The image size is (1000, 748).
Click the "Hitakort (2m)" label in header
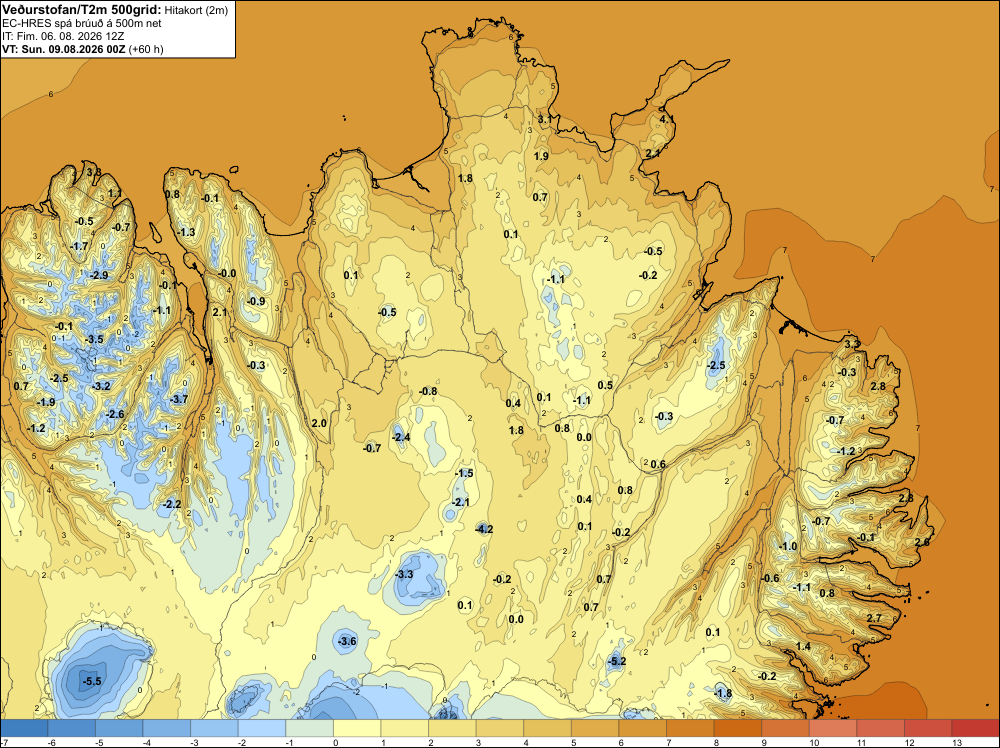(x=196, y=10)
